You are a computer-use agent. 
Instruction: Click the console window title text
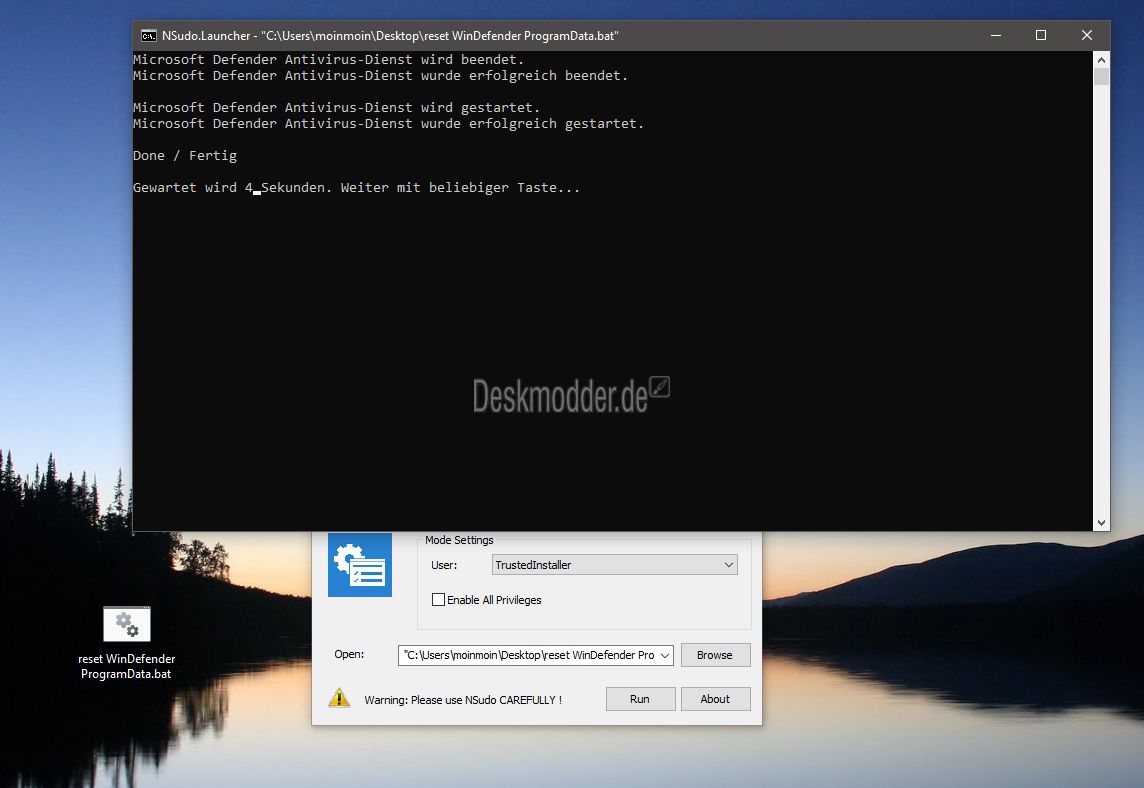pos(390,36)
